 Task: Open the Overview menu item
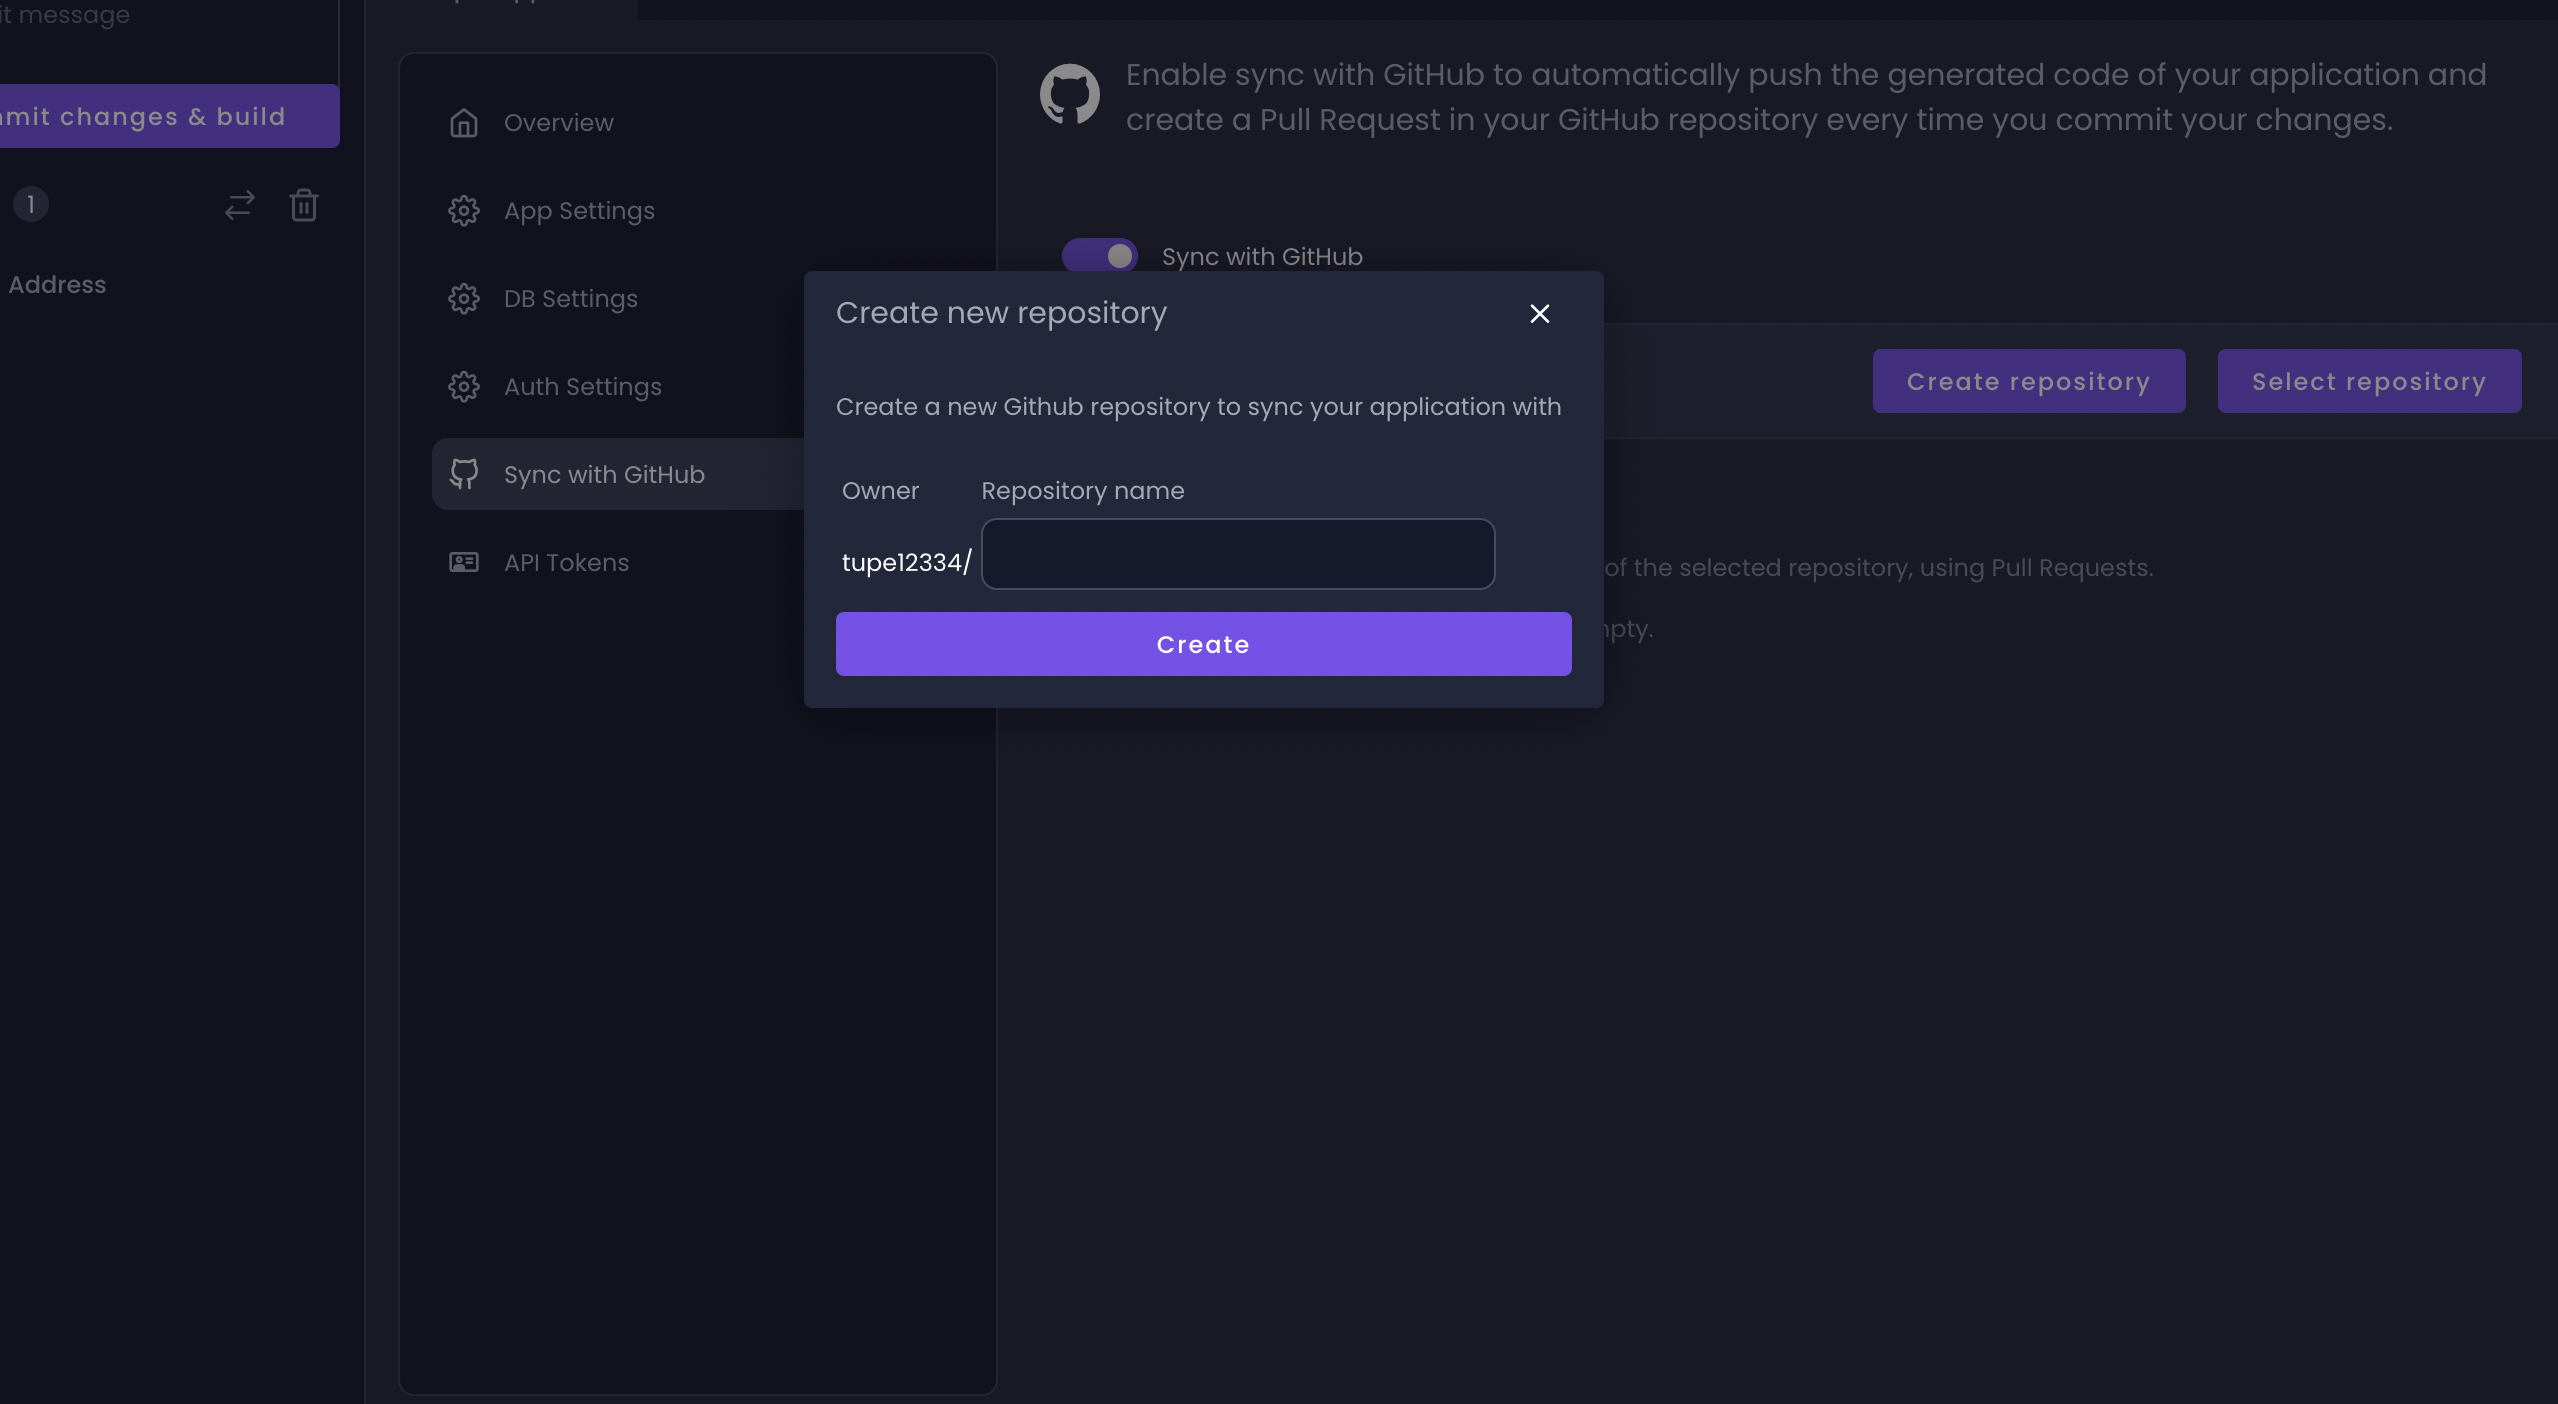coord(558,123)
